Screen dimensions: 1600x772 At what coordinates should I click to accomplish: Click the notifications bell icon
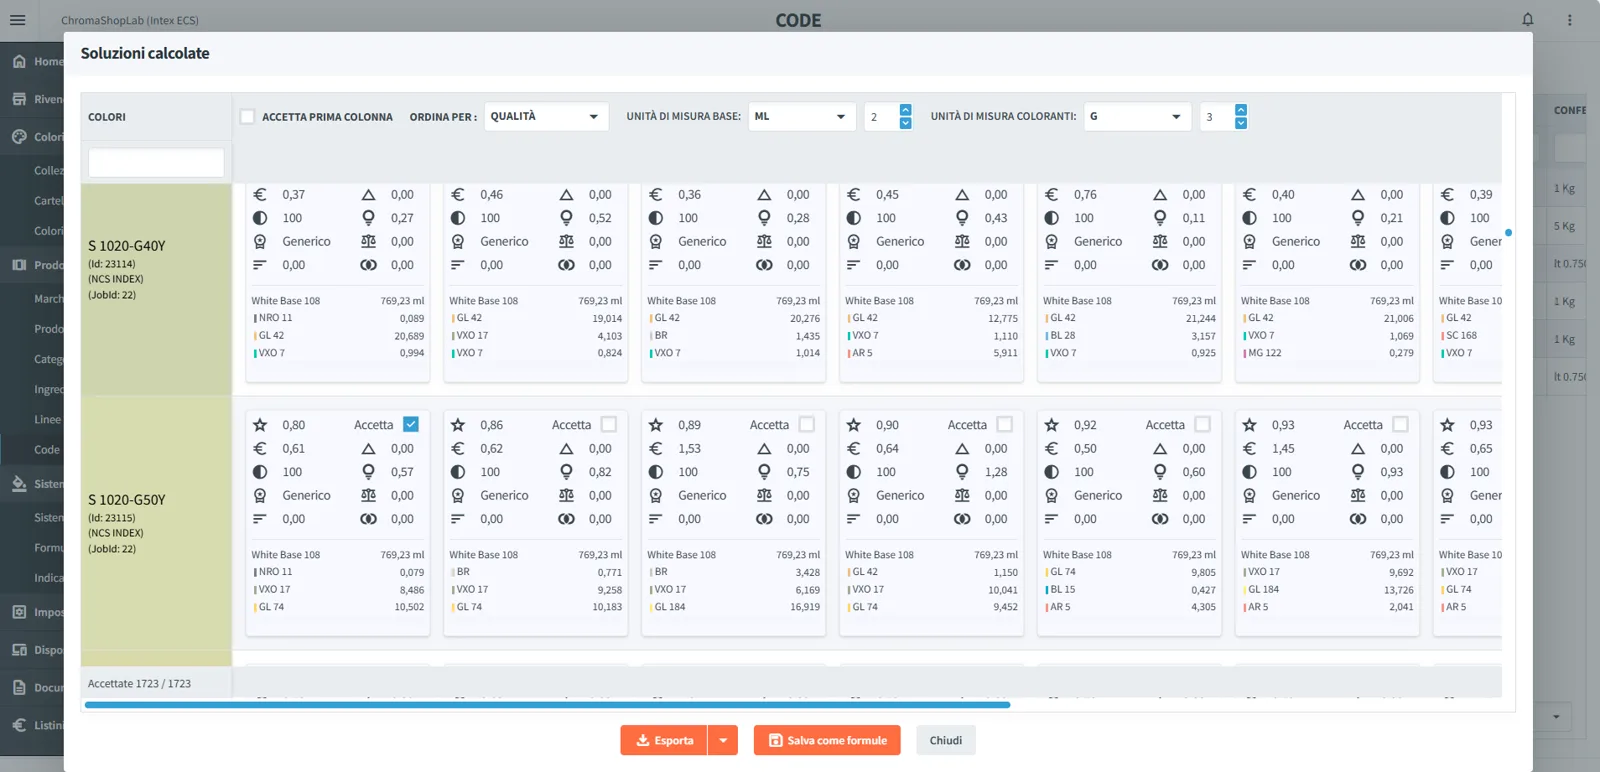[1528, 20]
